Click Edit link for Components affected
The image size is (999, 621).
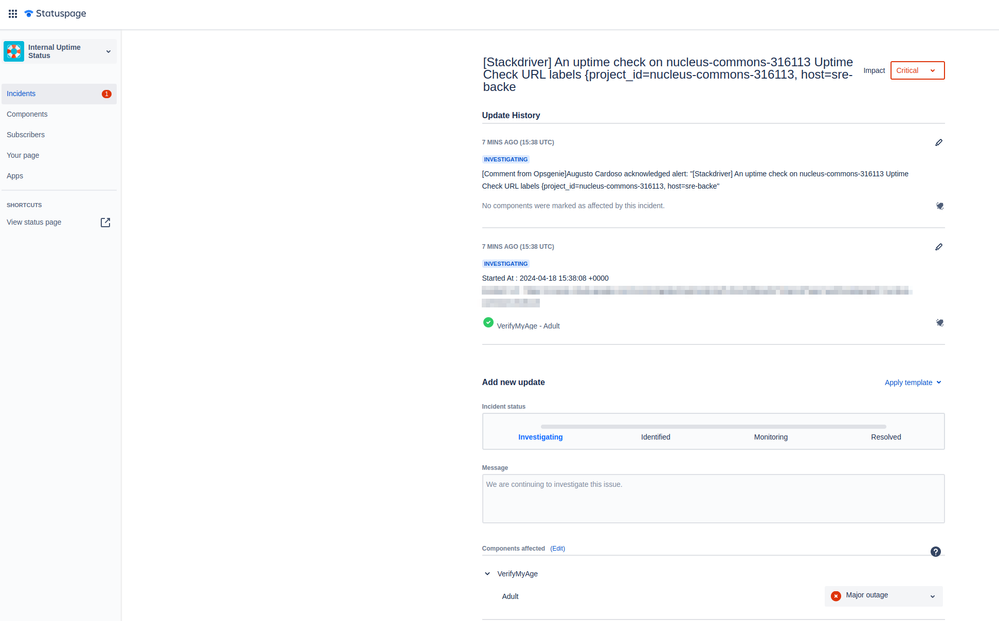coord(557,548)
